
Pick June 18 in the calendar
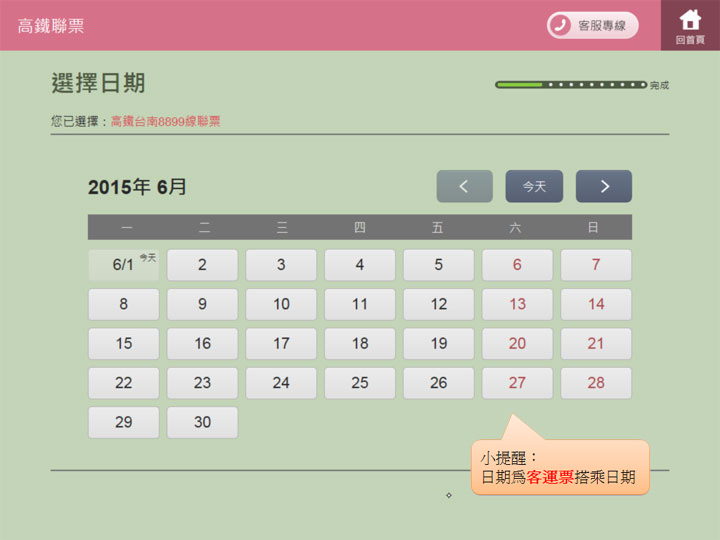tap(360, 343)
